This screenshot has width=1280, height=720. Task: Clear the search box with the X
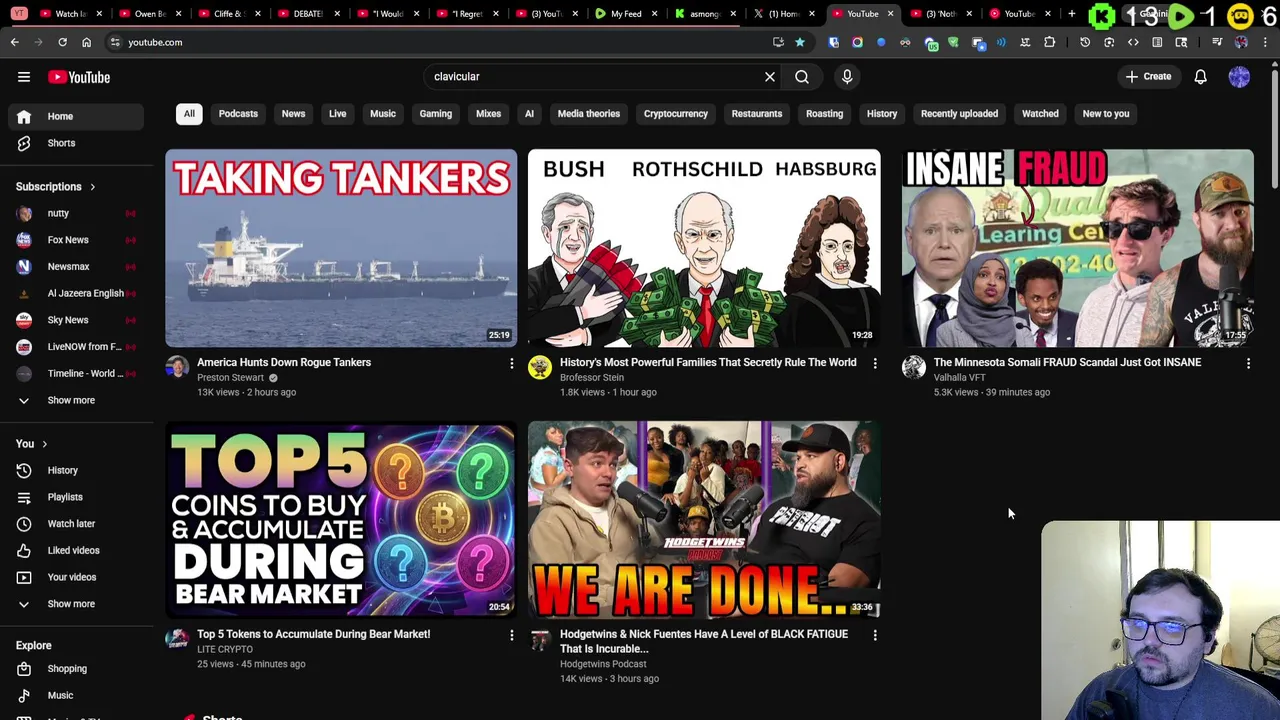[x=770, y=77]
